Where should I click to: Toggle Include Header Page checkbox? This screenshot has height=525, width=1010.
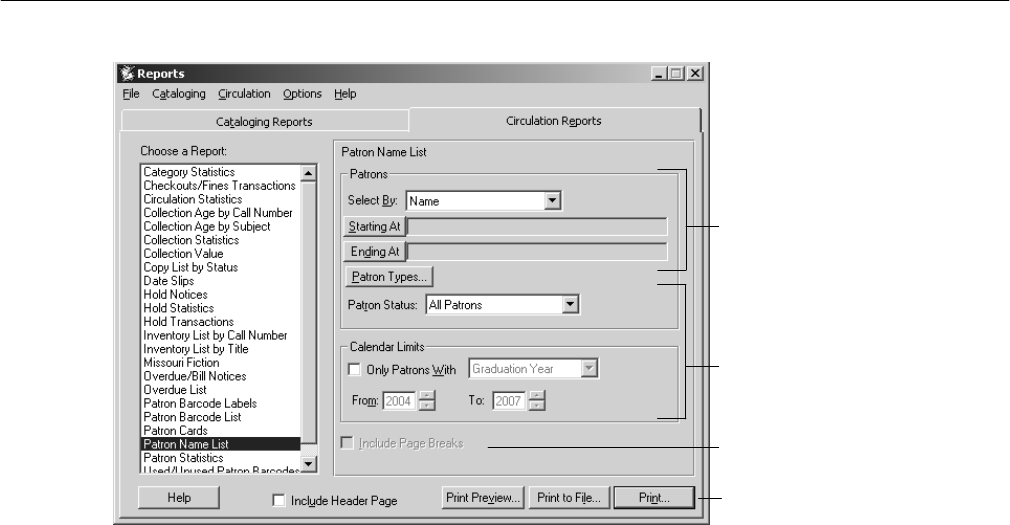279,501
